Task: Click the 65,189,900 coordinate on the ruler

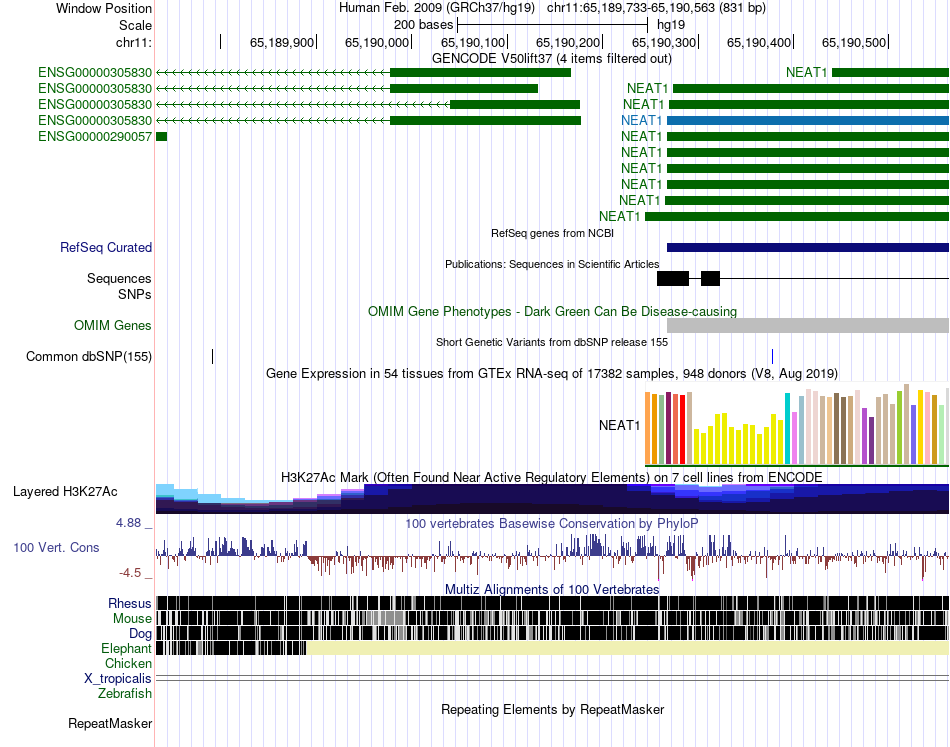Action: coord(282,42)
